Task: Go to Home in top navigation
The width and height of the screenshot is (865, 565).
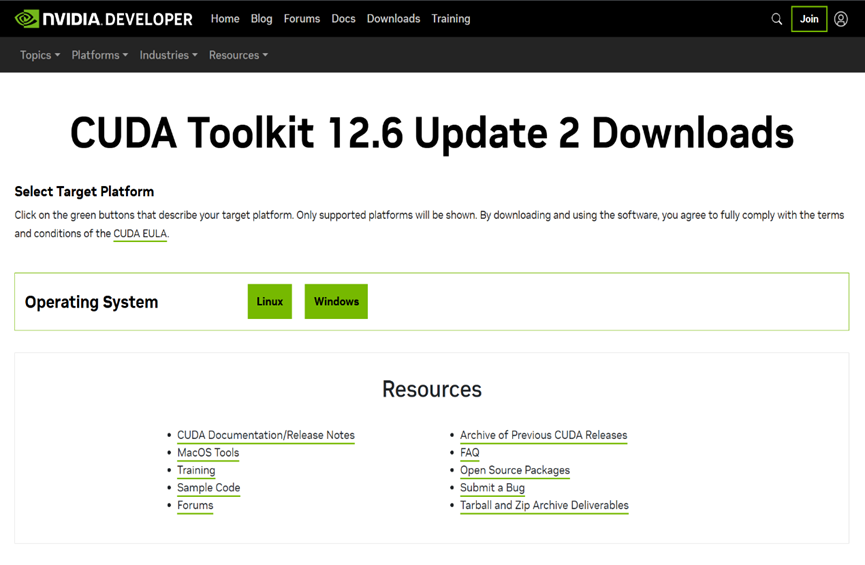Action: 225,19
